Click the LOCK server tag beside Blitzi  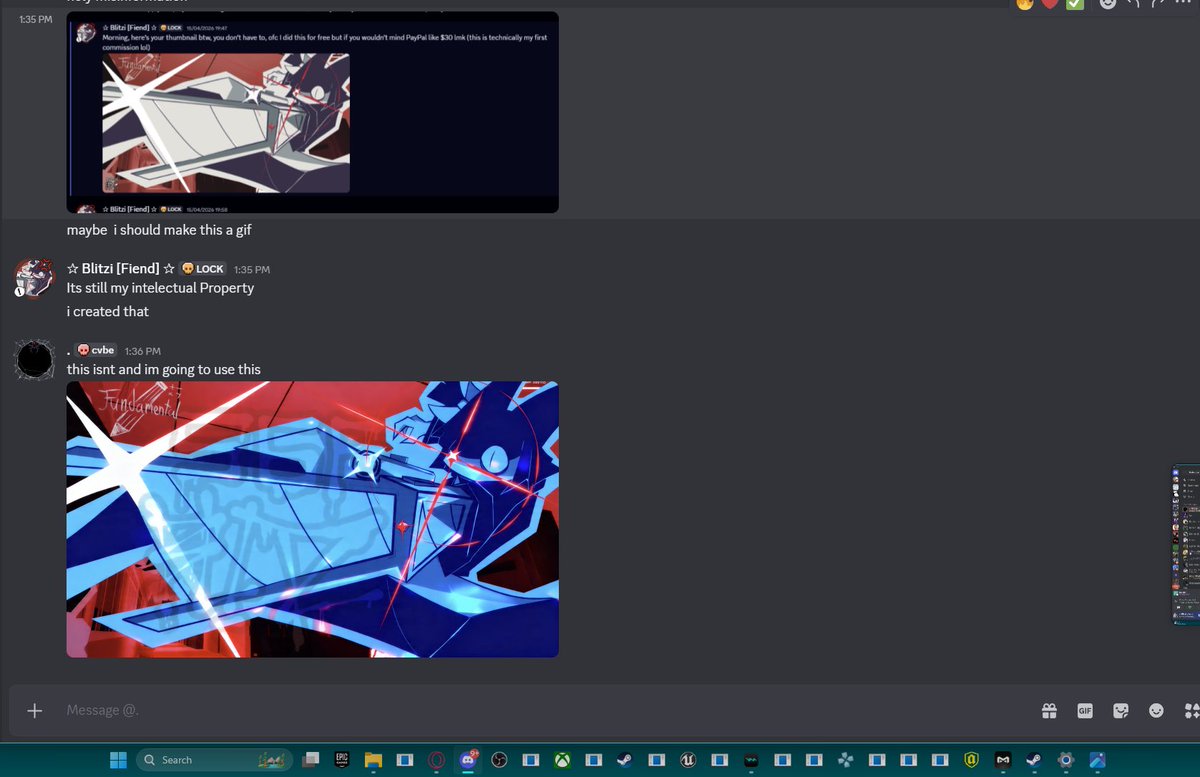(204, 268)
